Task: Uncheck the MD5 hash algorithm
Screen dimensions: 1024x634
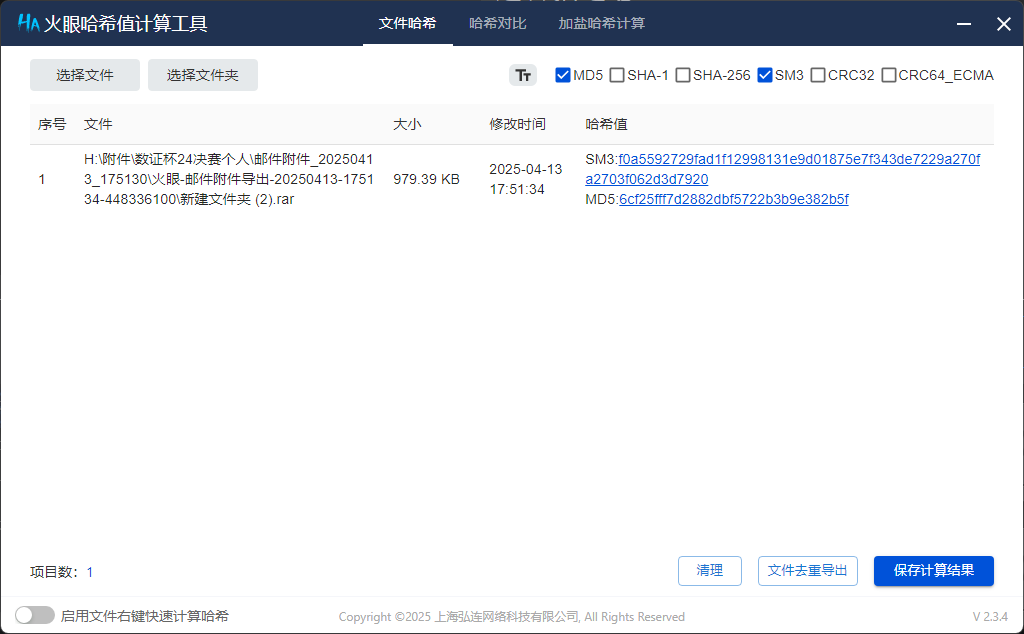Action: (563, 74)
